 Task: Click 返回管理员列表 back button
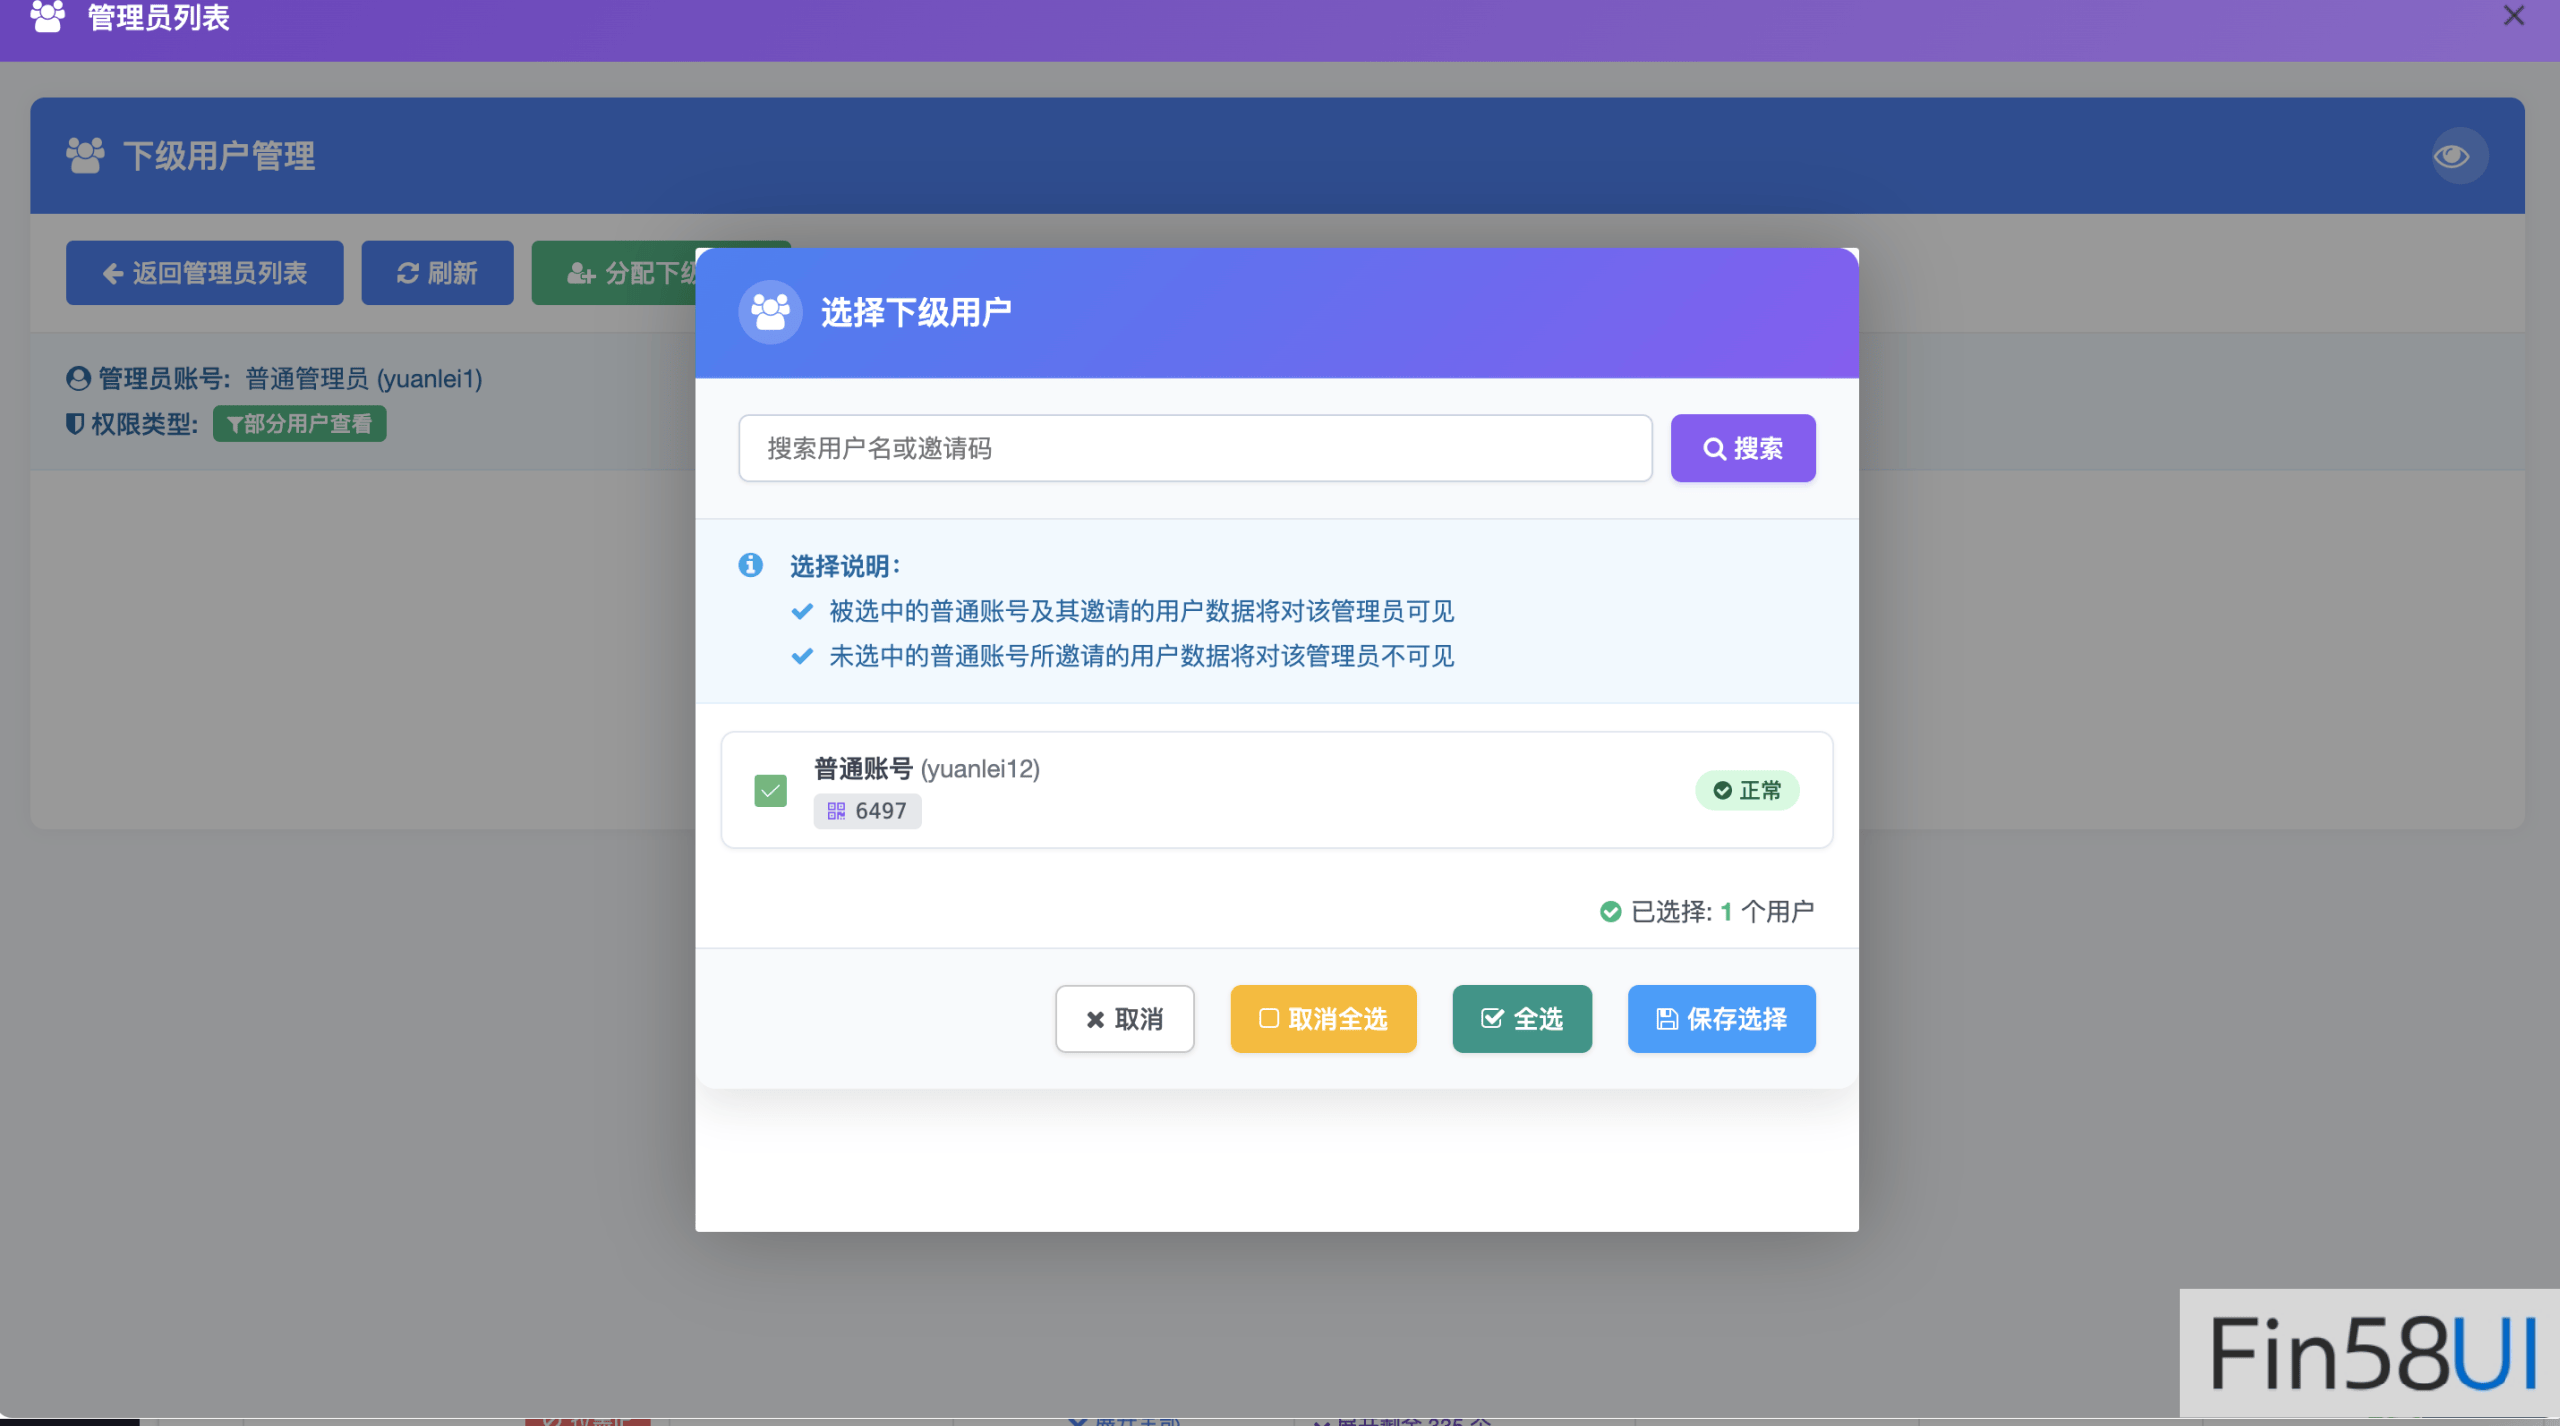(x=204, y=273)
